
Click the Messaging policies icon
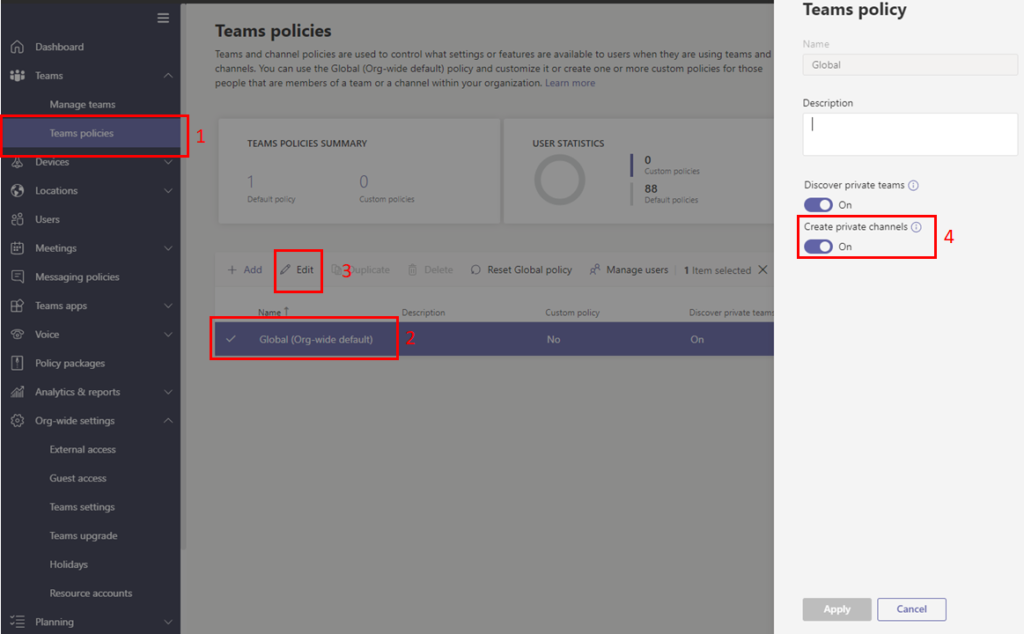18,276
